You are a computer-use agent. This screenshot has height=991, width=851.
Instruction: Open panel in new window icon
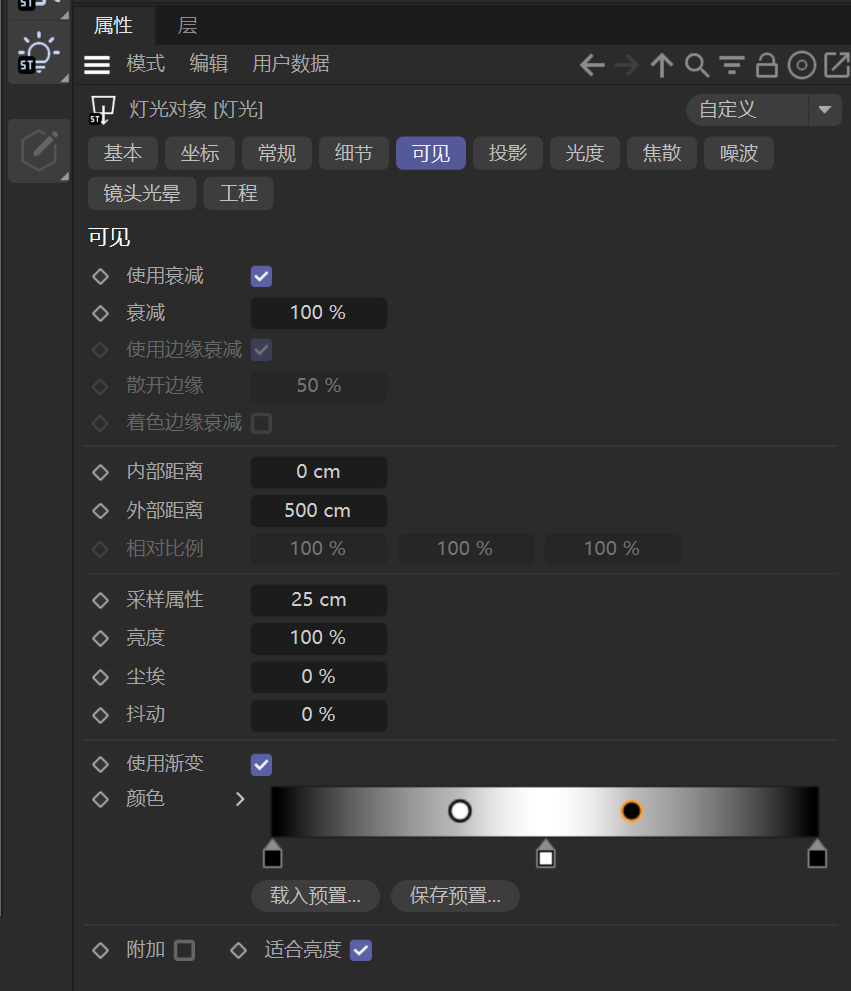(835, 66)
